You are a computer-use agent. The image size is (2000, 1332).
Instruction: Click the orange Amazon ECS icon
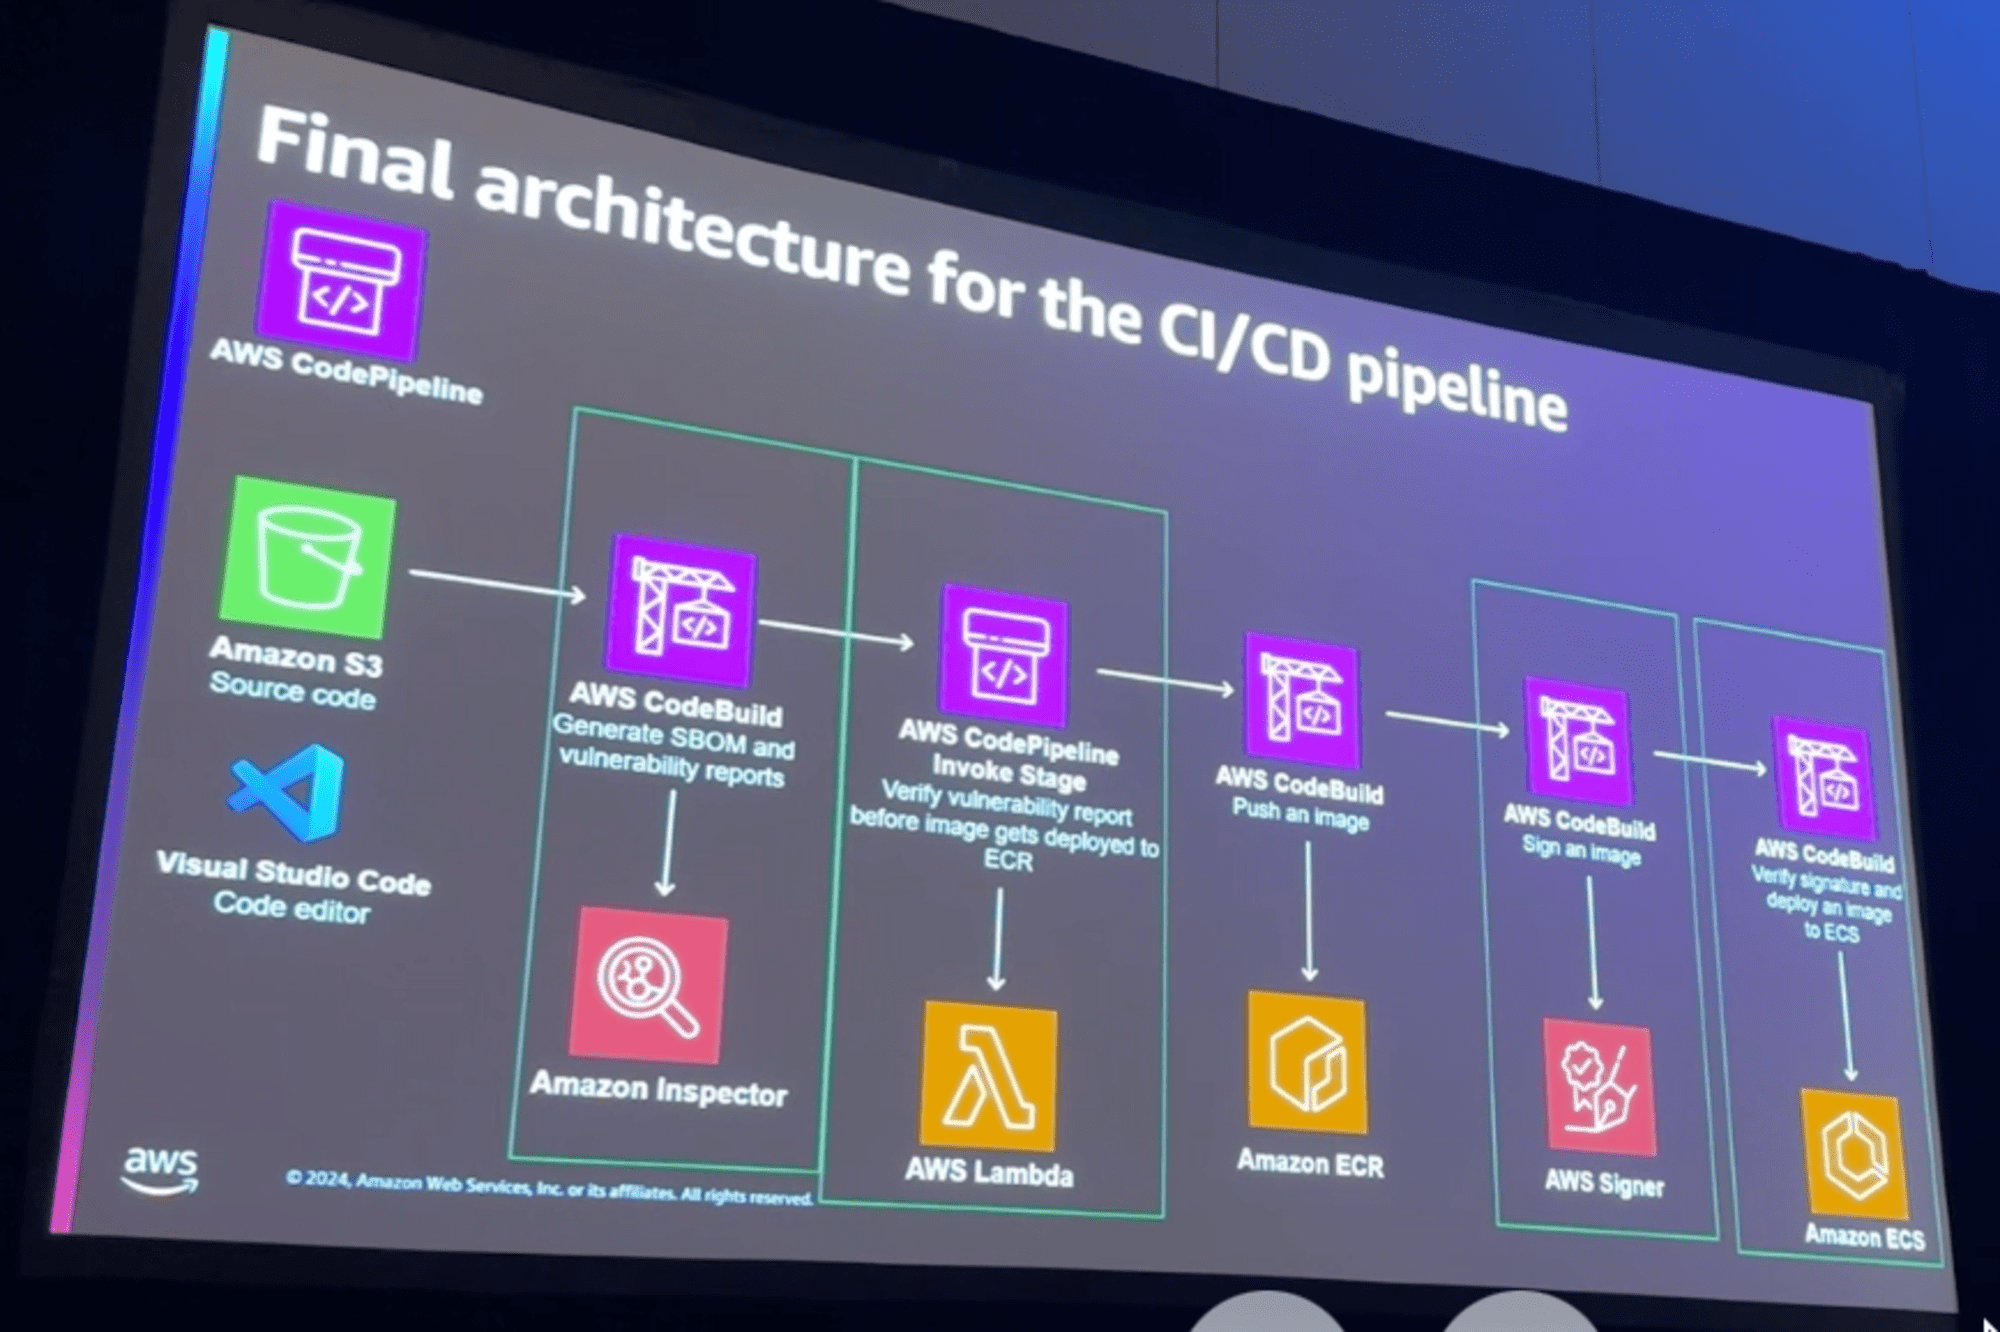pos(1855,1154)
